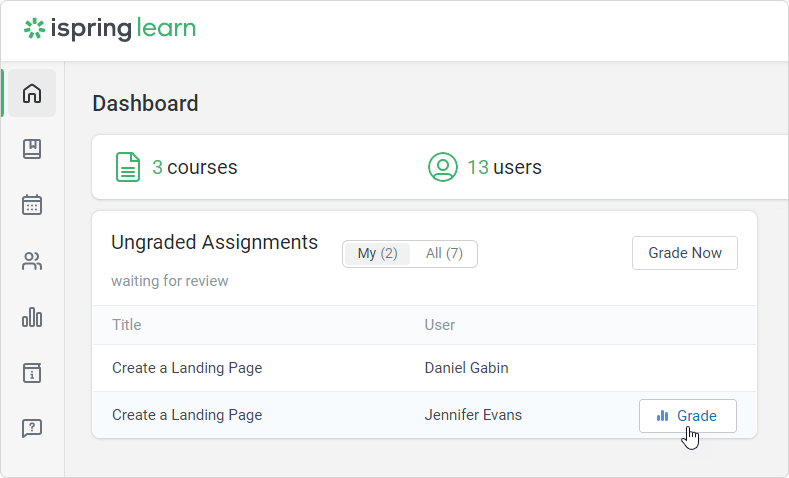Click the Title column header

coord(127,325)
